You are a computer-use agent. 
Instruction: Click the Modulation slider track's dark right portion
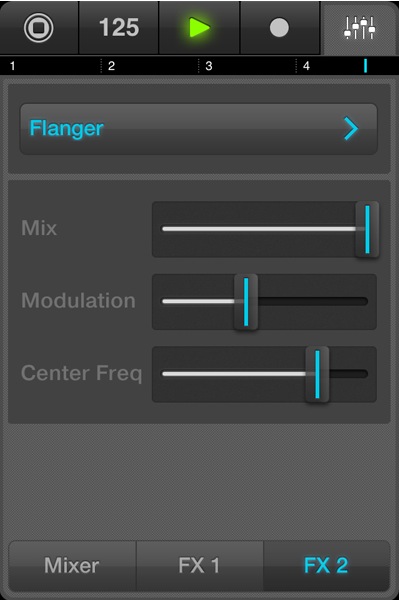[x=313, y=302]
